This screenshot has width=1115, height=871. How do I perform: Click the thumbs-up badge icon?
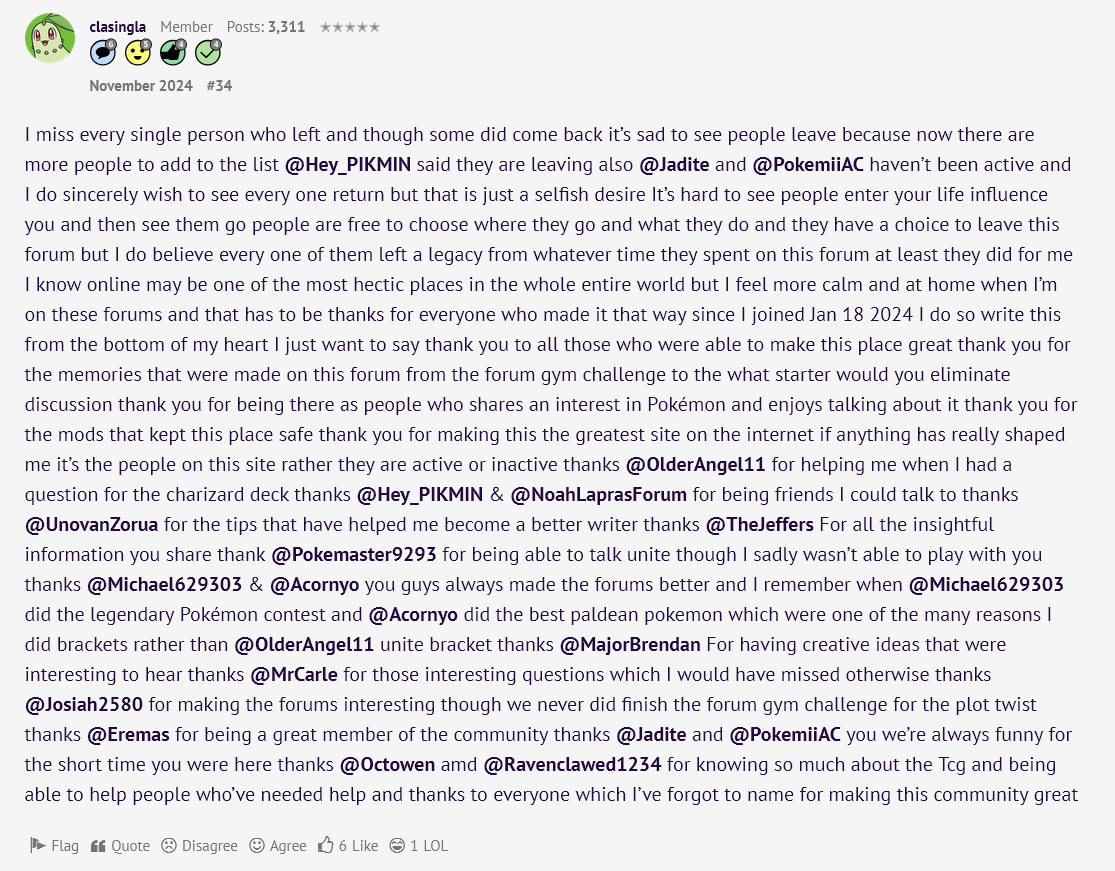point(173,52)
